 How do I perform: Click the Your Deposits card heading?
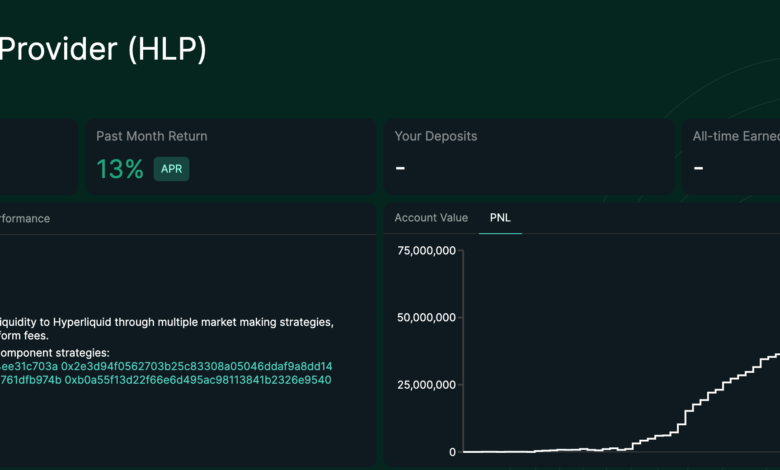[435, 136]
